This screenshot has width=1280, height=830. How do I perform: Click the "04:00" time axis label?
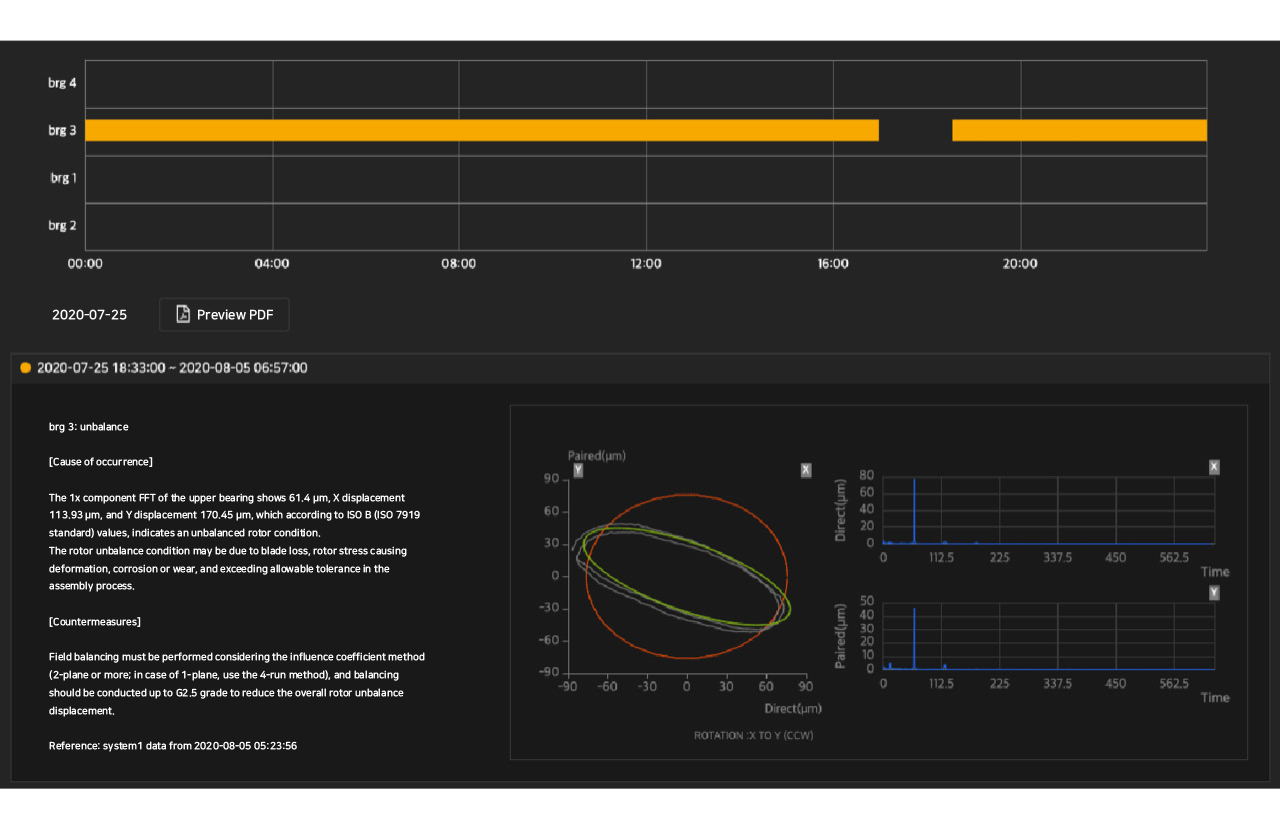tap(272, 264)
